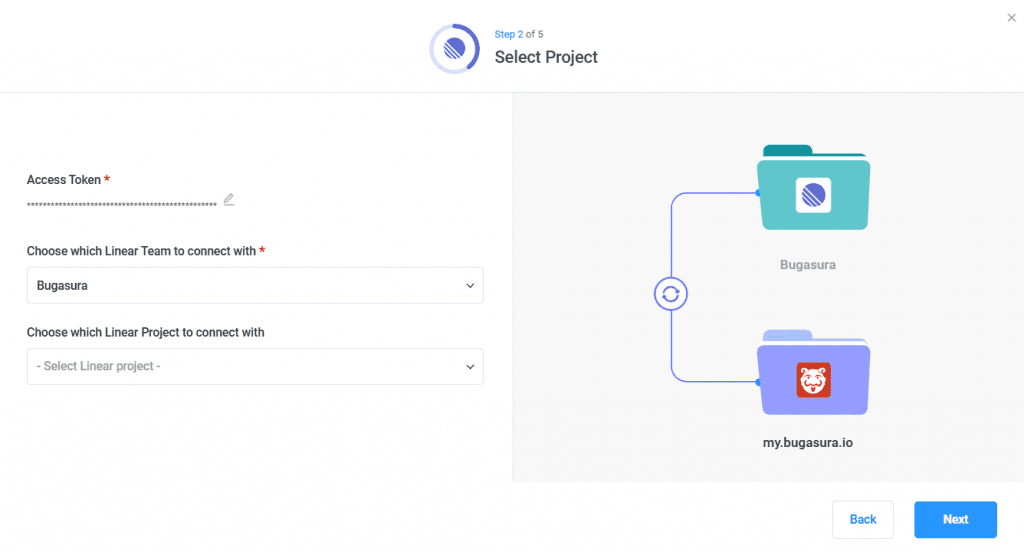
Task: Click the chevron on the Linear Project dropdown
Action: click(470, 367)
